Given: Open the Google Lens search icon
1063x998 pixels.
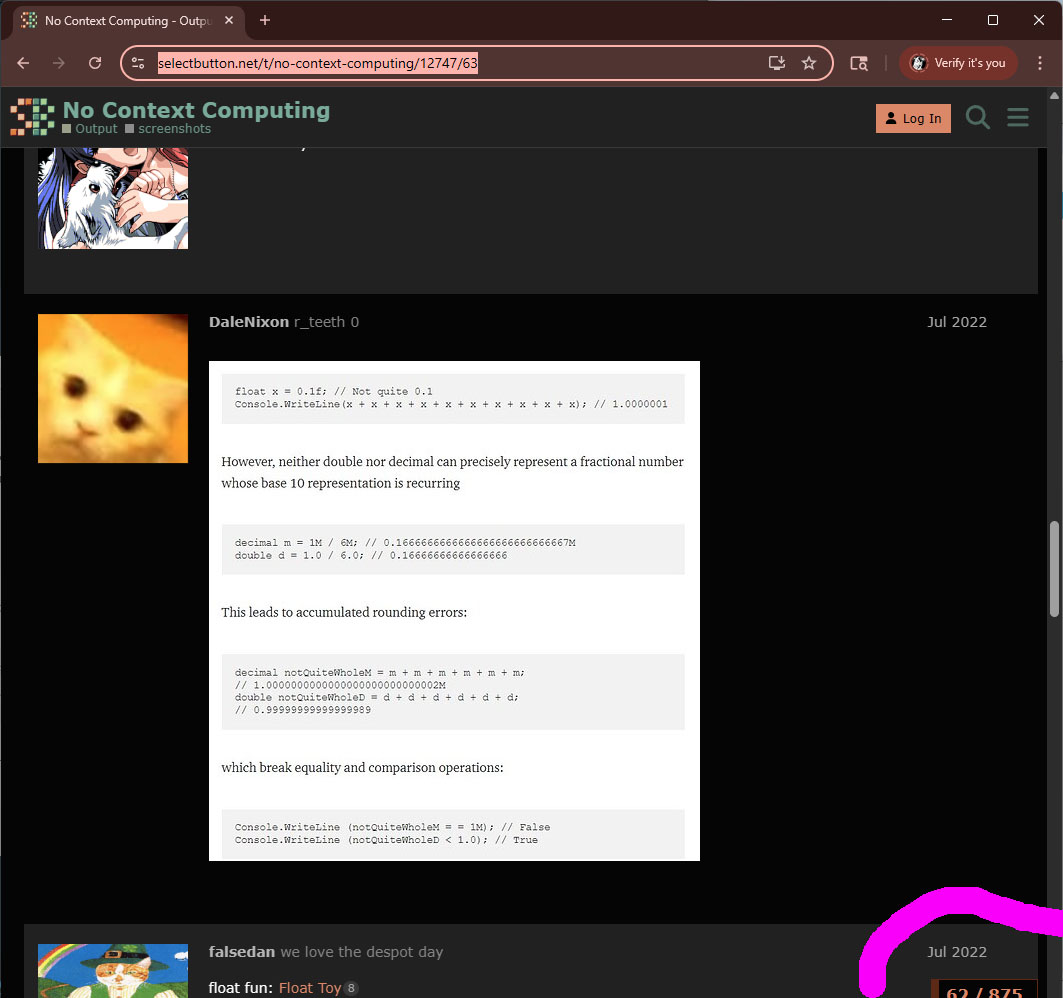Looking at the screenshot, I should coord(859,63).
